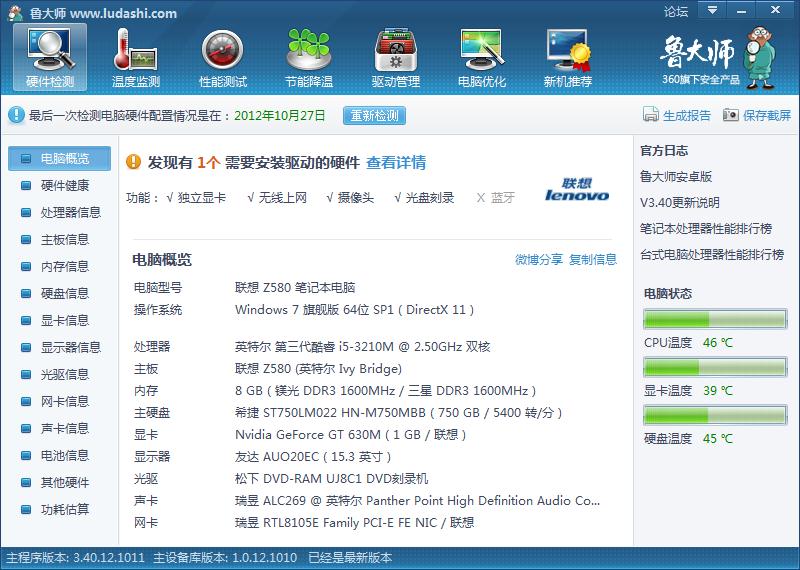
Task: Click 已经是最新版本 status text
Action: coord(351,557)
